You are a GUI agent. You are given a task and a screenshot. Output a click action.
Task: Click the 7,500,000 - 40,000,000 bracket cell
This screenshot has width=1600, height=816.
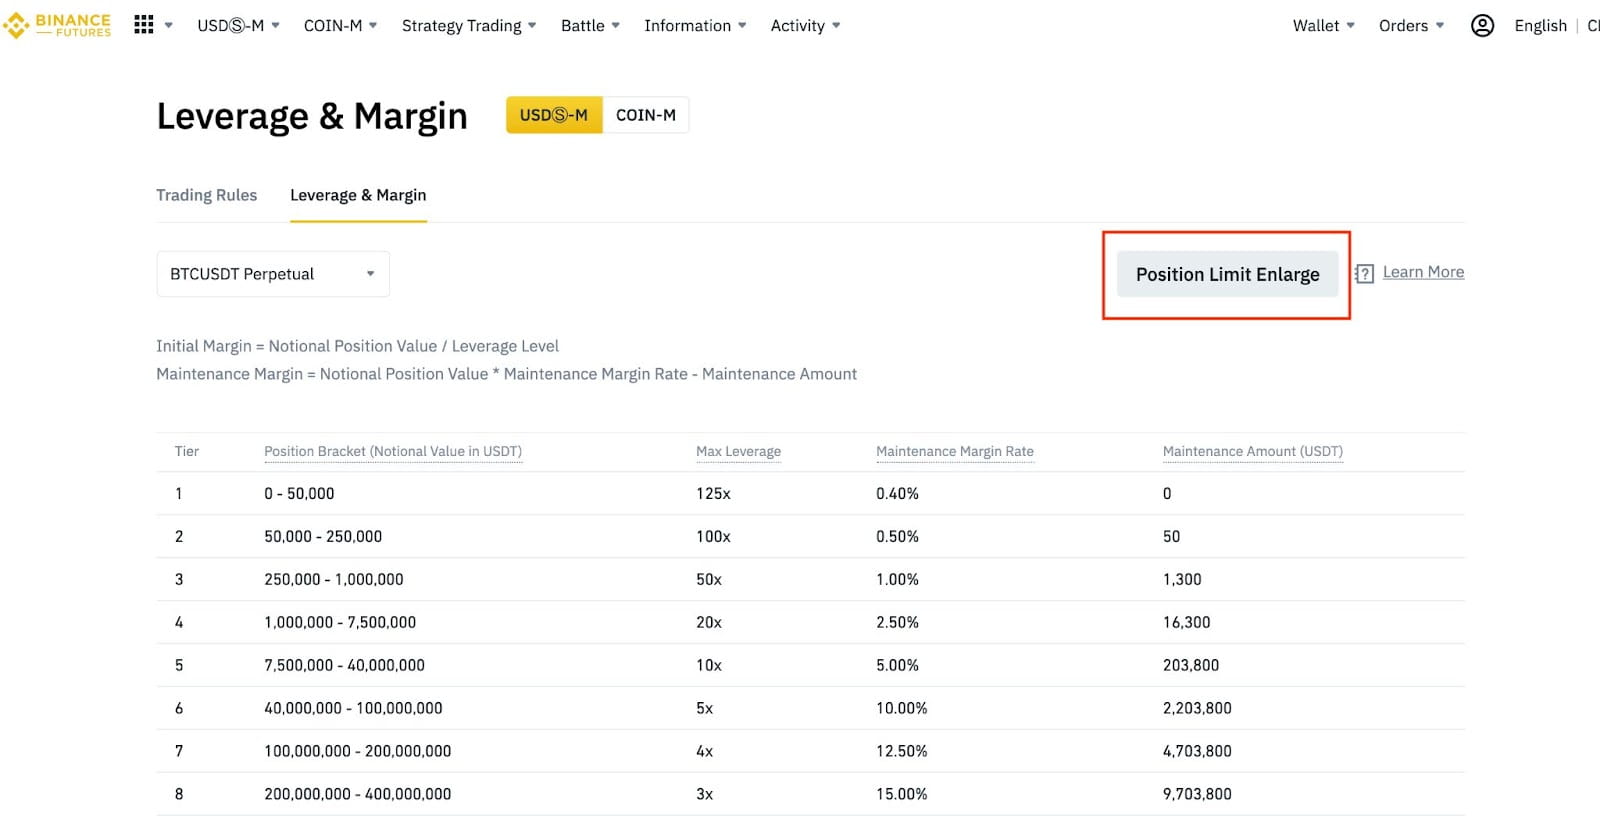click(344, 666)
